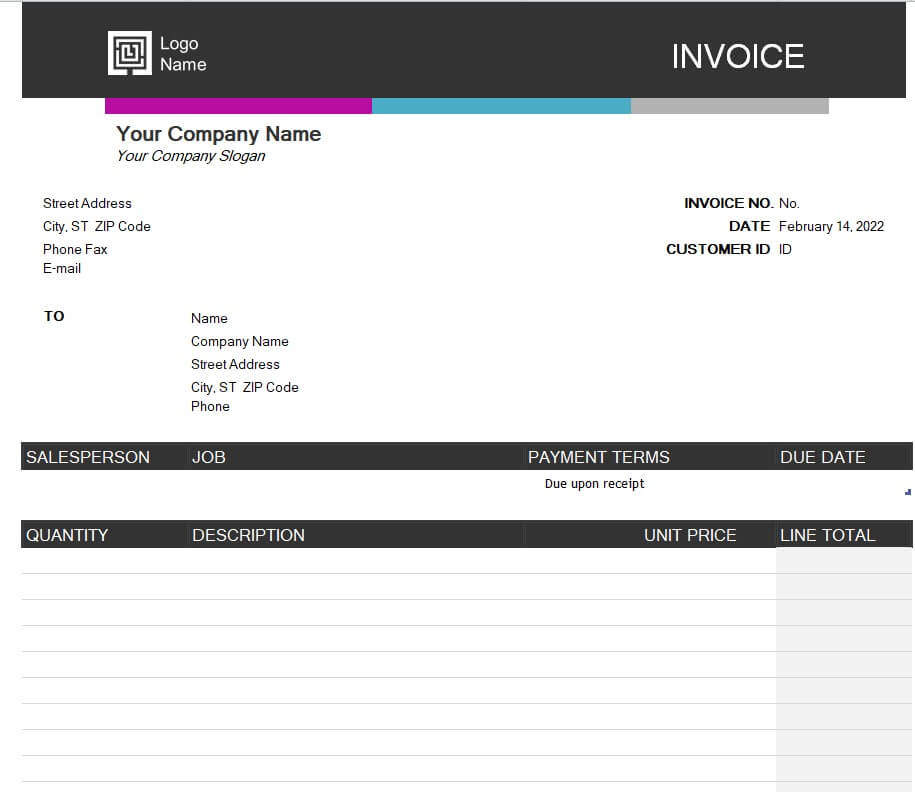The width and height of the screenshot is (915, 792).
Task: Click the date February 14, 2022
Action: click(831, 226)
